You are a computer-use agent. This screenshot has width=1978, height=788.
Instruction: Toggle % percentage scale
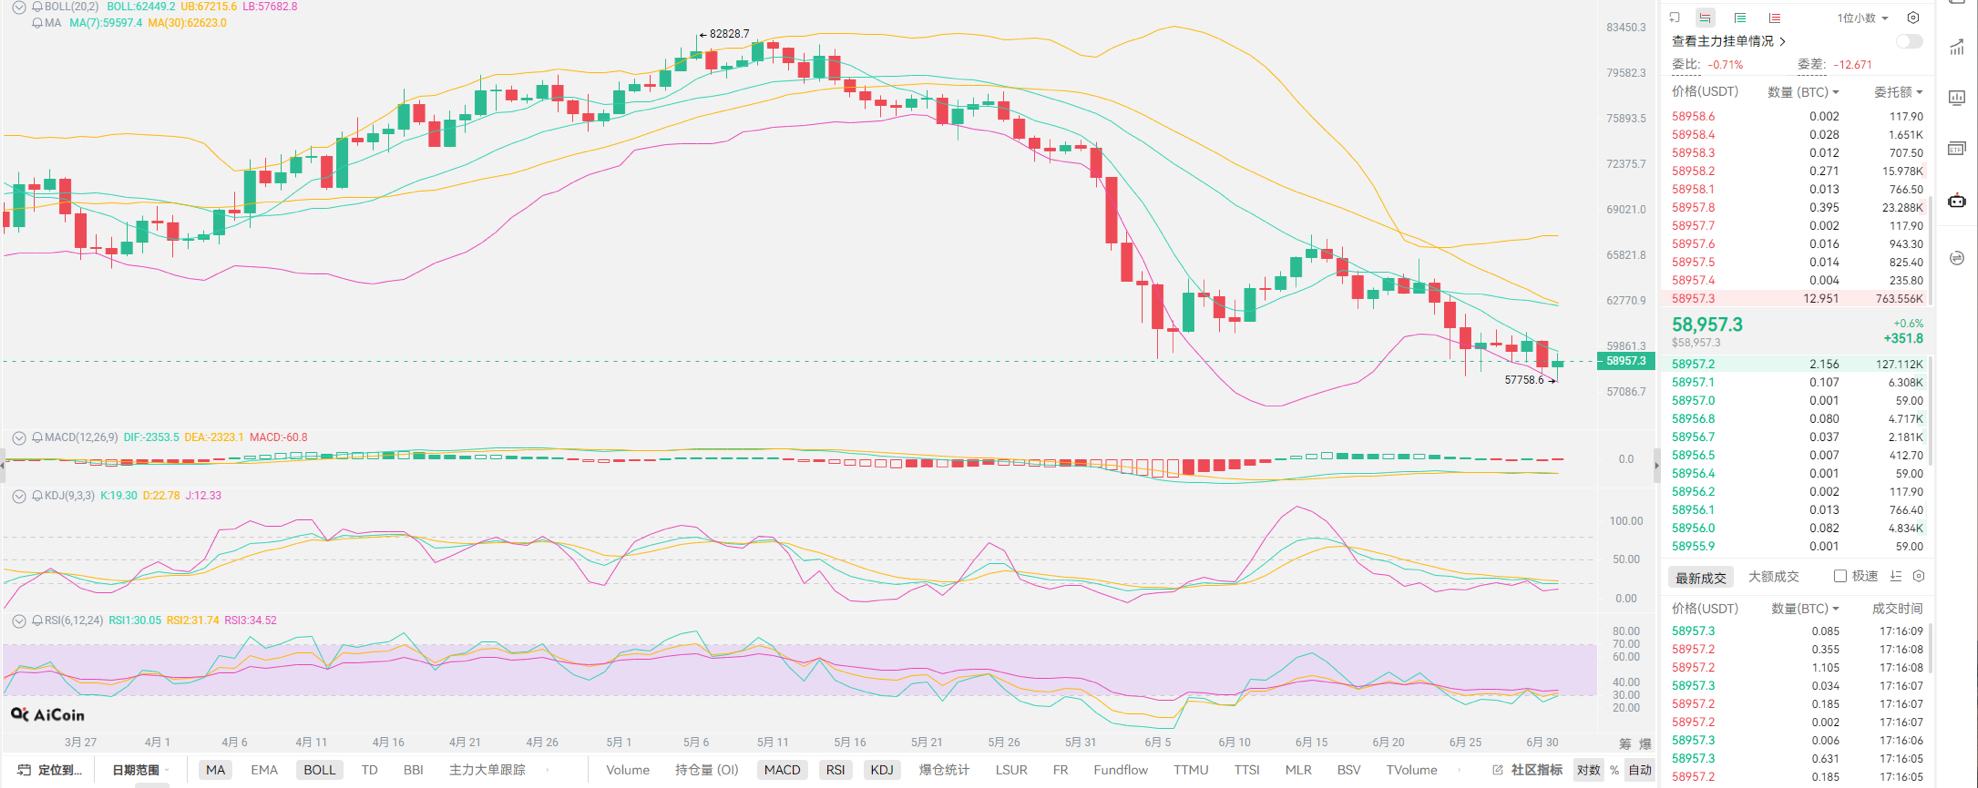tap(1614, 770)
